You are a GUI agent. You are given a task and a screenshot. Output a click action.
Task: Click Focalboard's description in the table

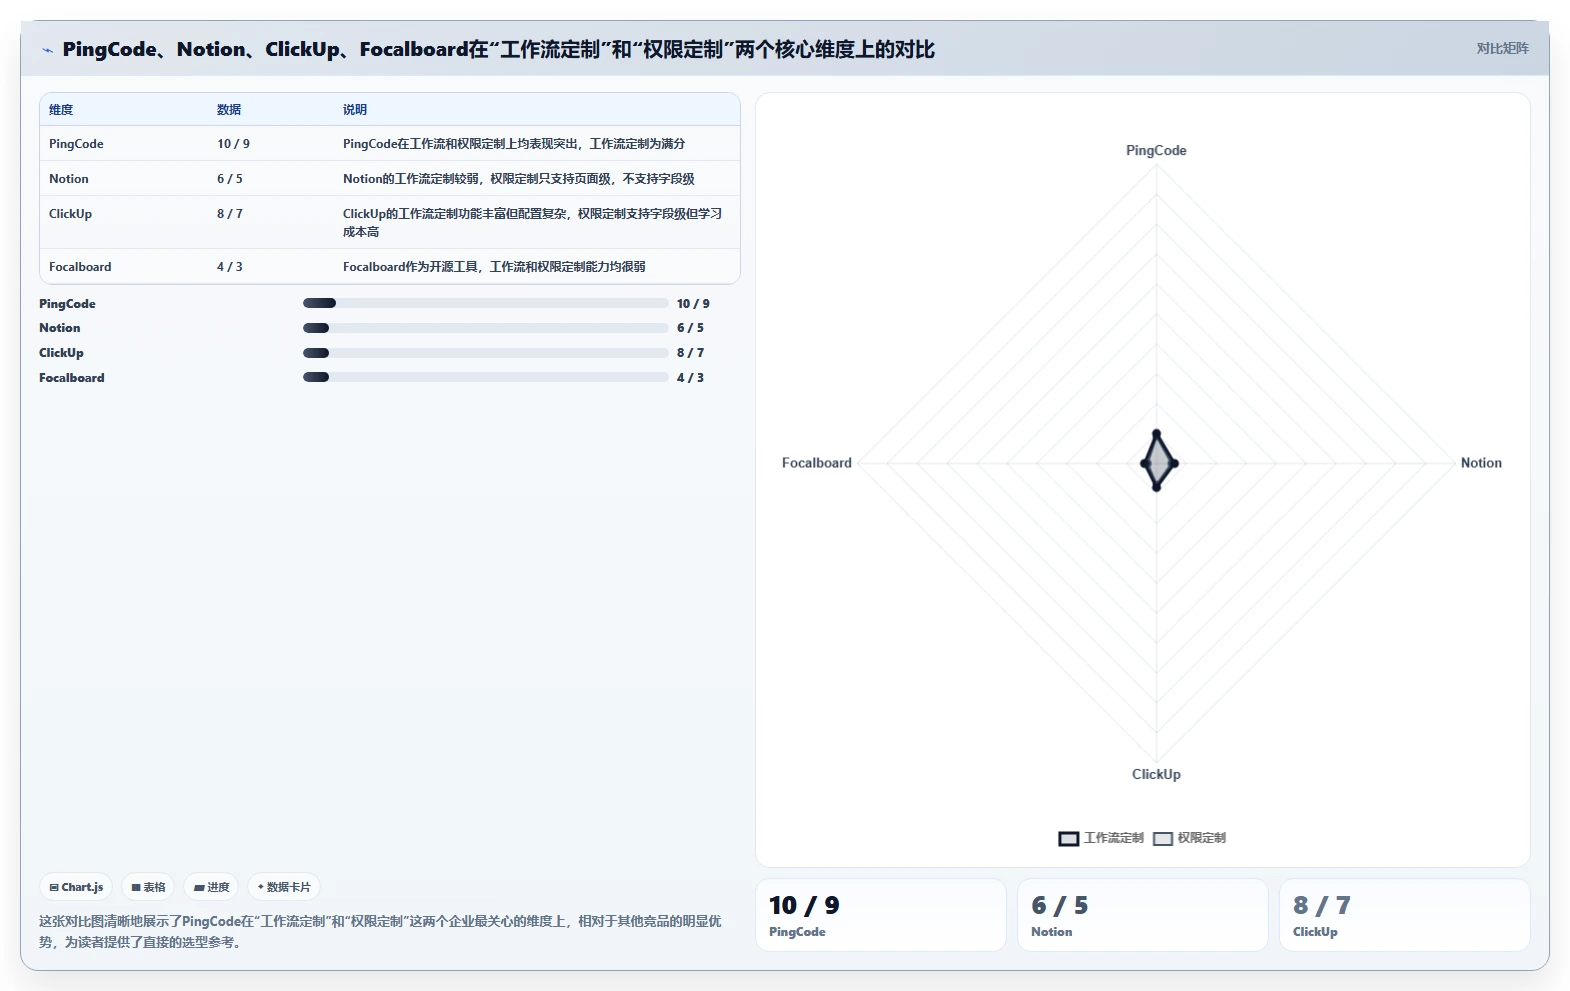(494, 267)
